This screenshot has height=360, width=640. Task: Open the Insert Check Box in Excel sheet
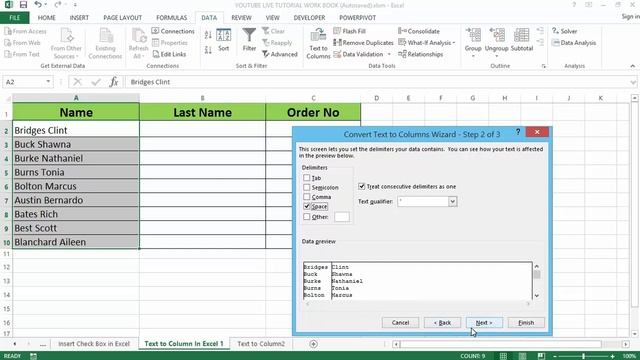[94, 344]
